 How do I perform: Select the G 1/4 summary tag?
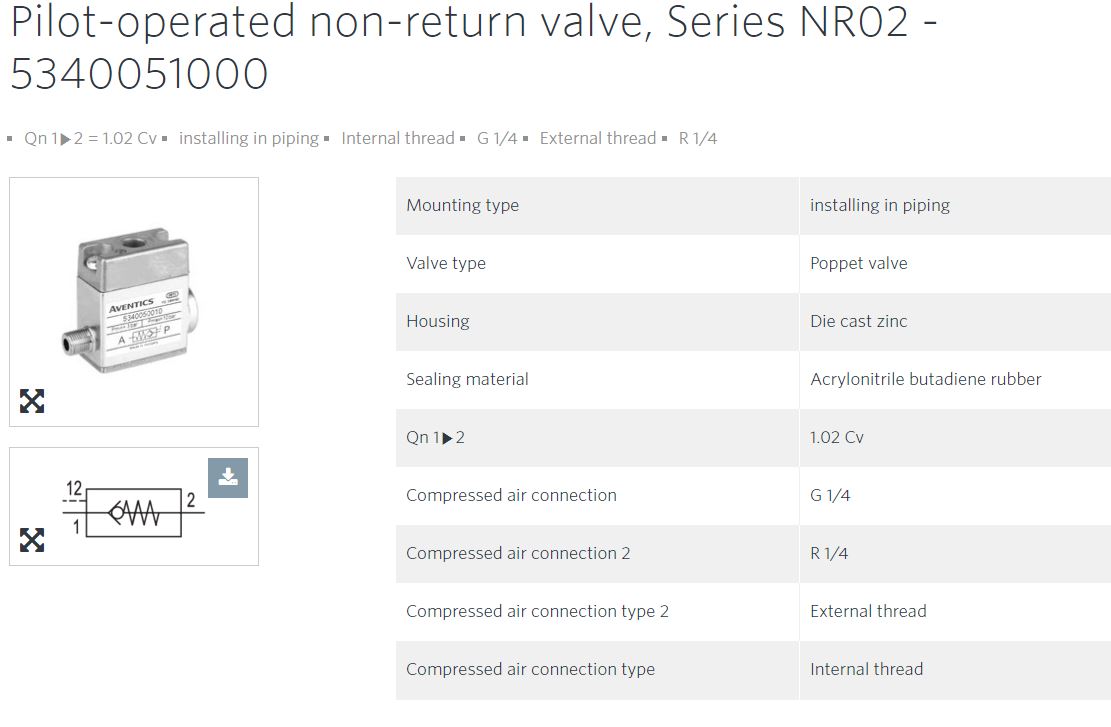point(497,138)
